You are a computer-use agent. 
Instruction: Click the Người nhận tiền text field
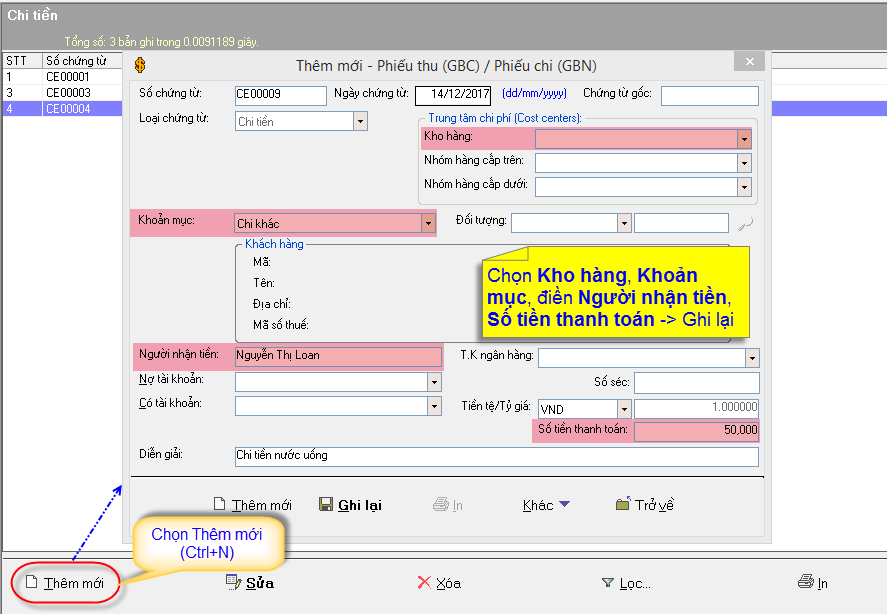[337, 355]
